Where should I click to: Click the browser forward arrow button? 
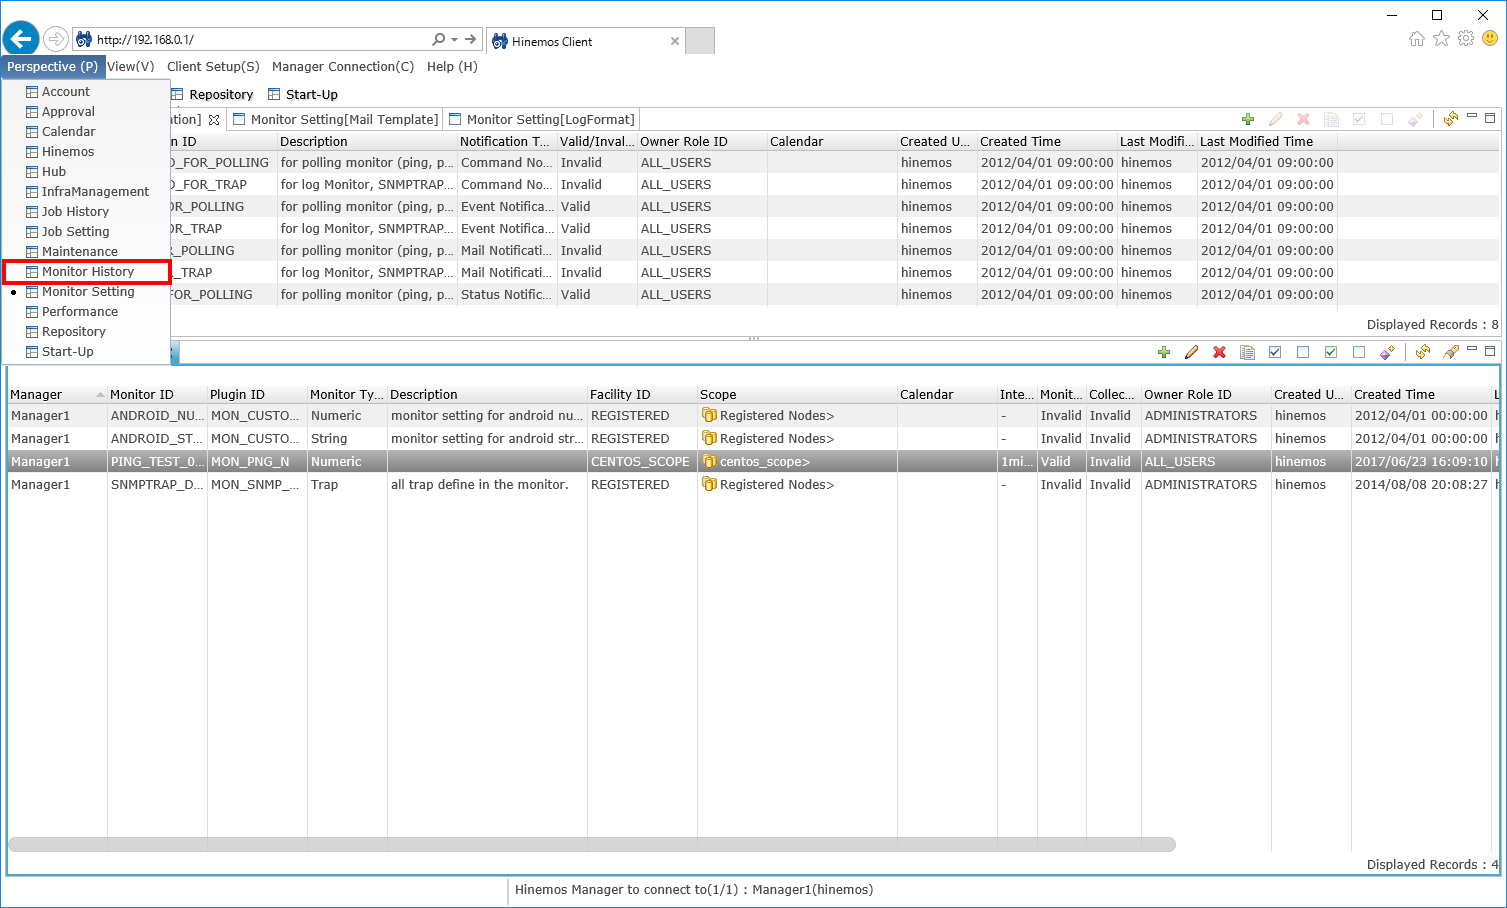(56, 40)
